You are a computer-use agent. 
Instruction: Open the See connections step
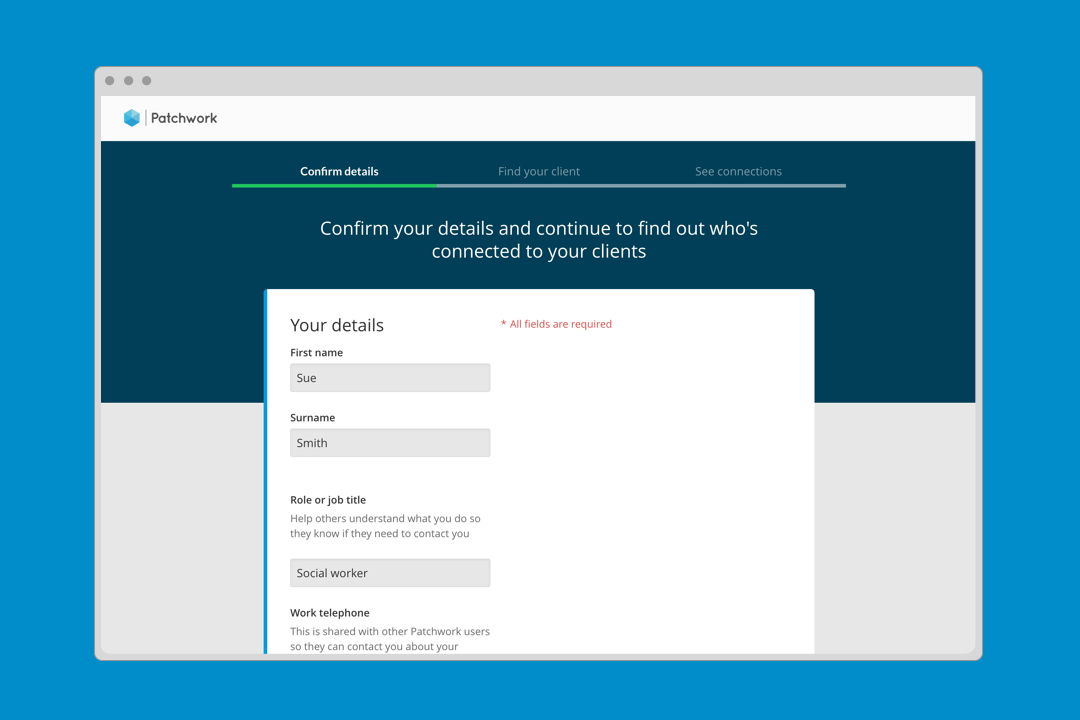point(738,171)
